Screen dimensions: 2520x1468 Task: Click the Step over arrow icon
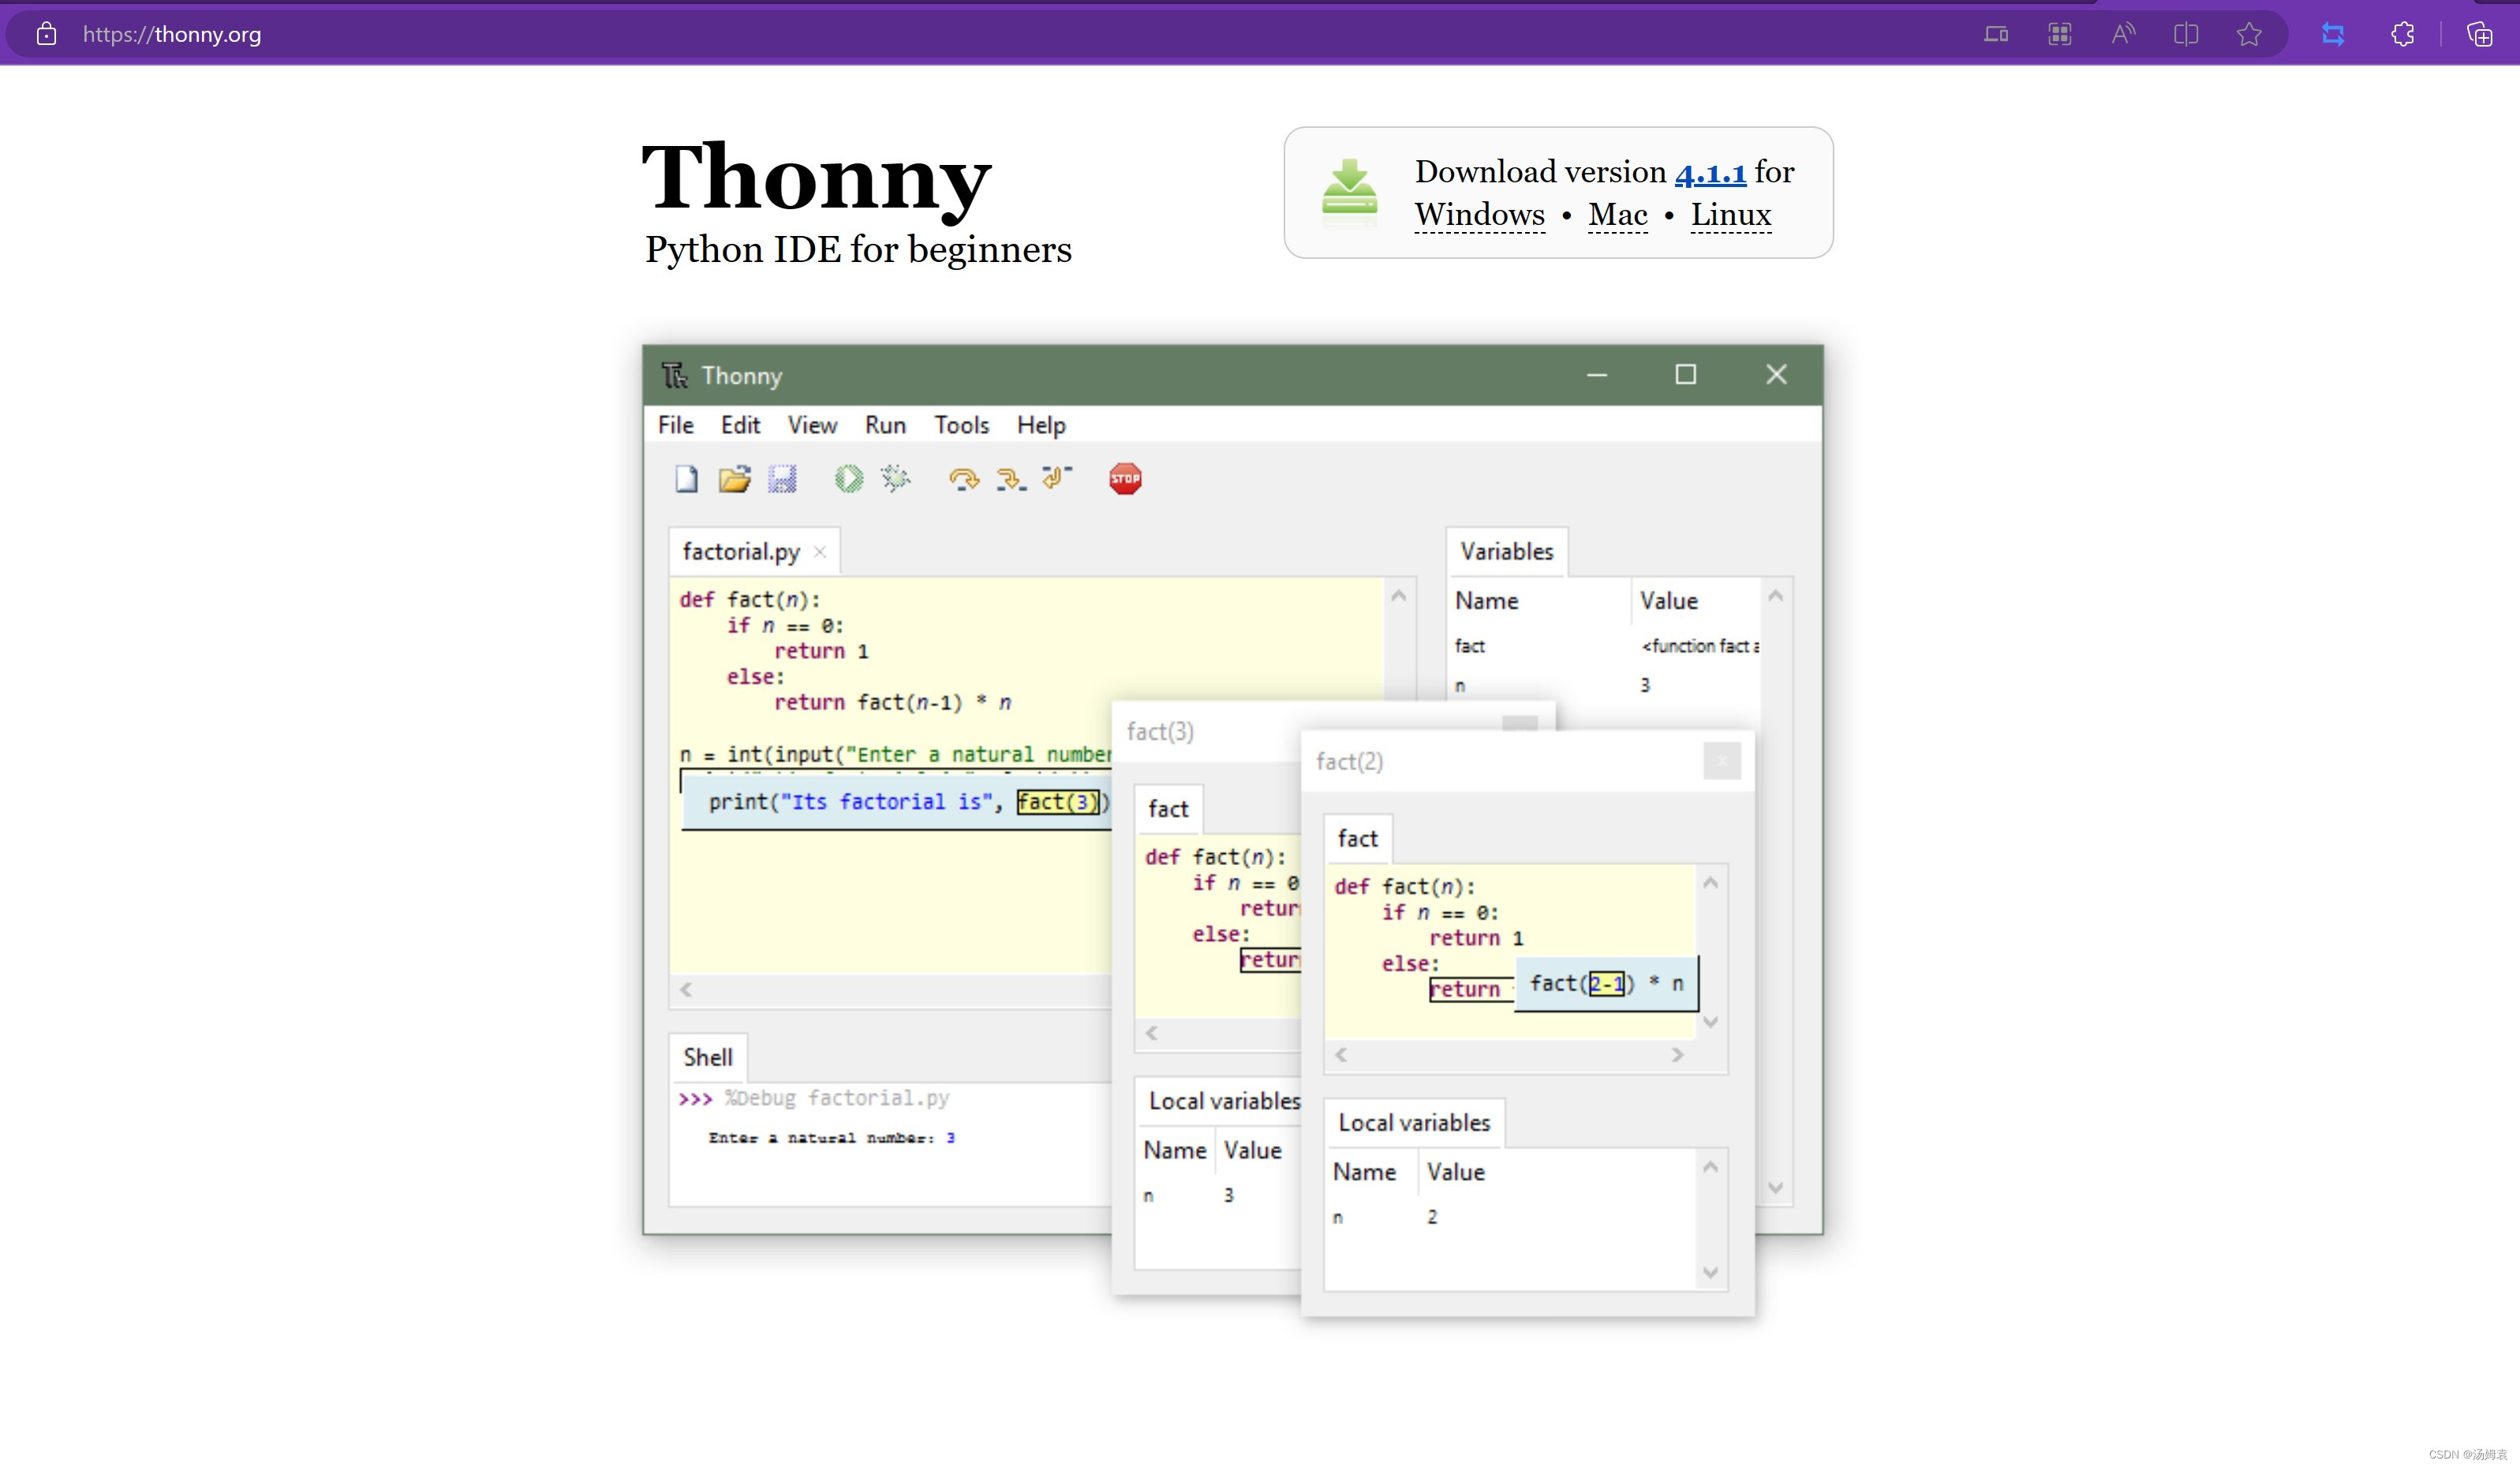tap(964, 479)
